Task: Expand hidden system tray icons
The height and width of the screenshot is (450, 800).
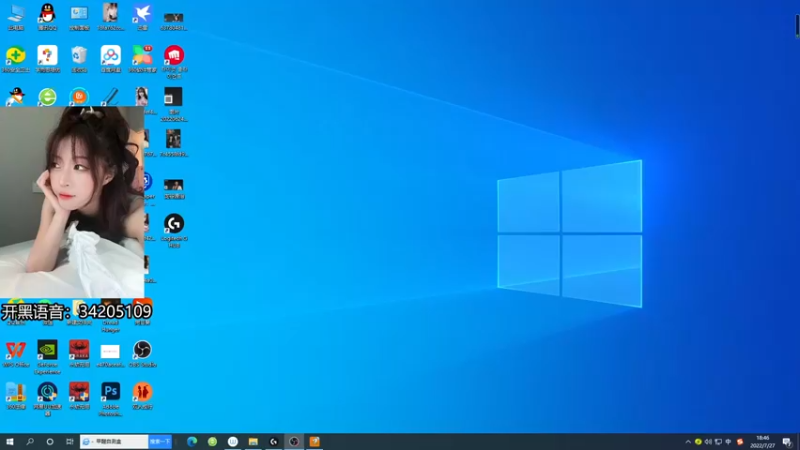Action: [688, 442]
